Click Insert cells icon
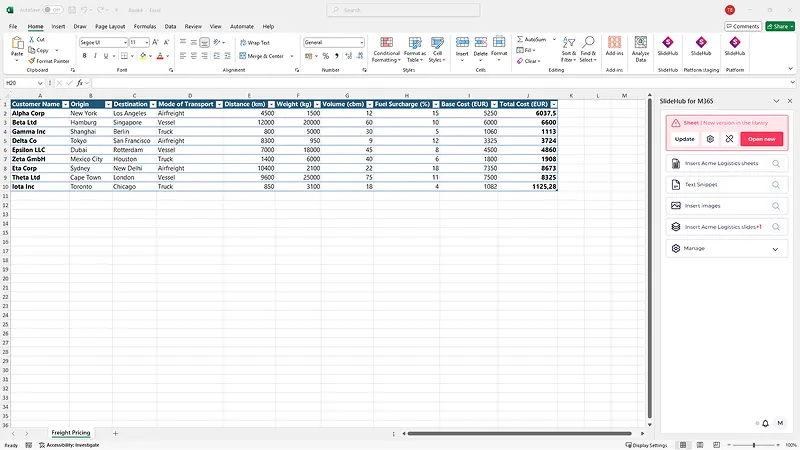 coord(462,43)
